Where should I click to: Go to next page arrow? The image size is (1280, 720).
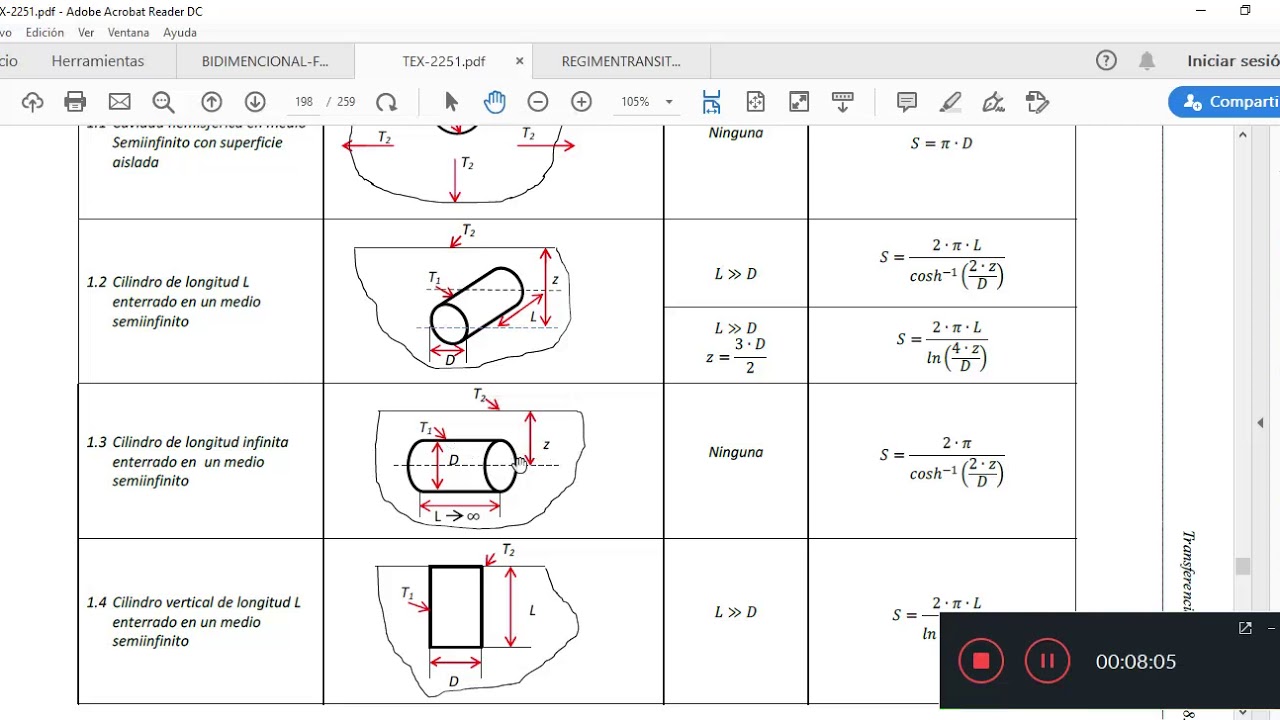click(255, 102)
